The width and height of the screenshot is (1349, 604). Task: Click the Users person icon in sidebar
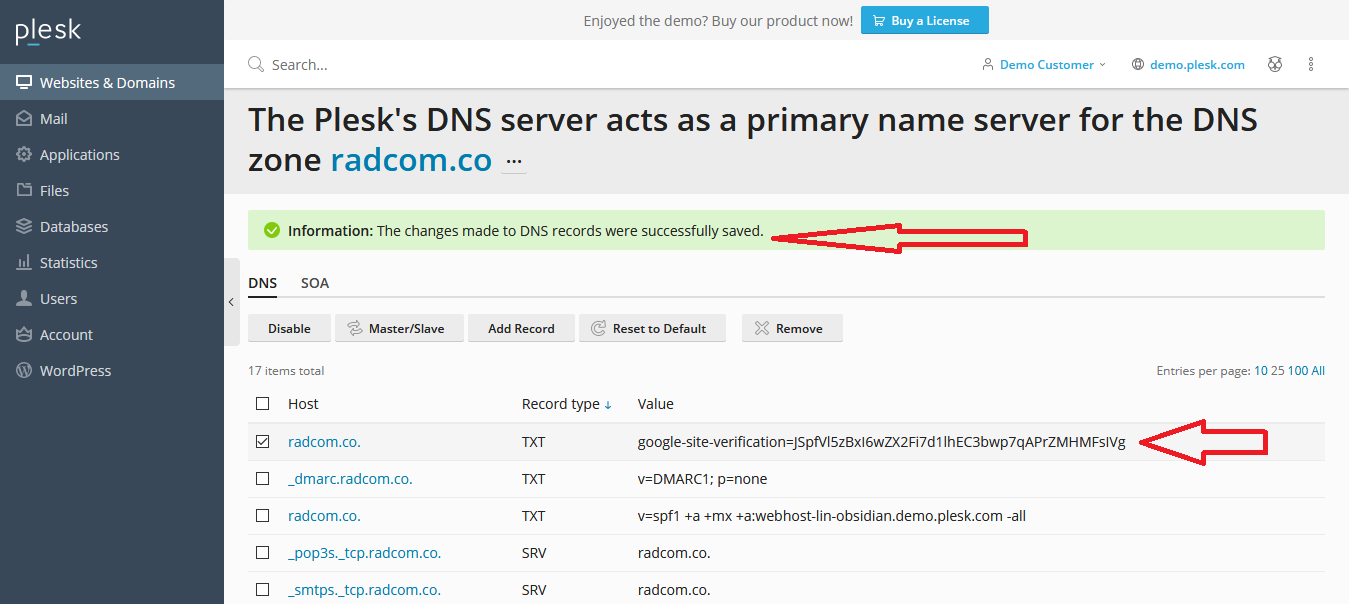[24, 299]
